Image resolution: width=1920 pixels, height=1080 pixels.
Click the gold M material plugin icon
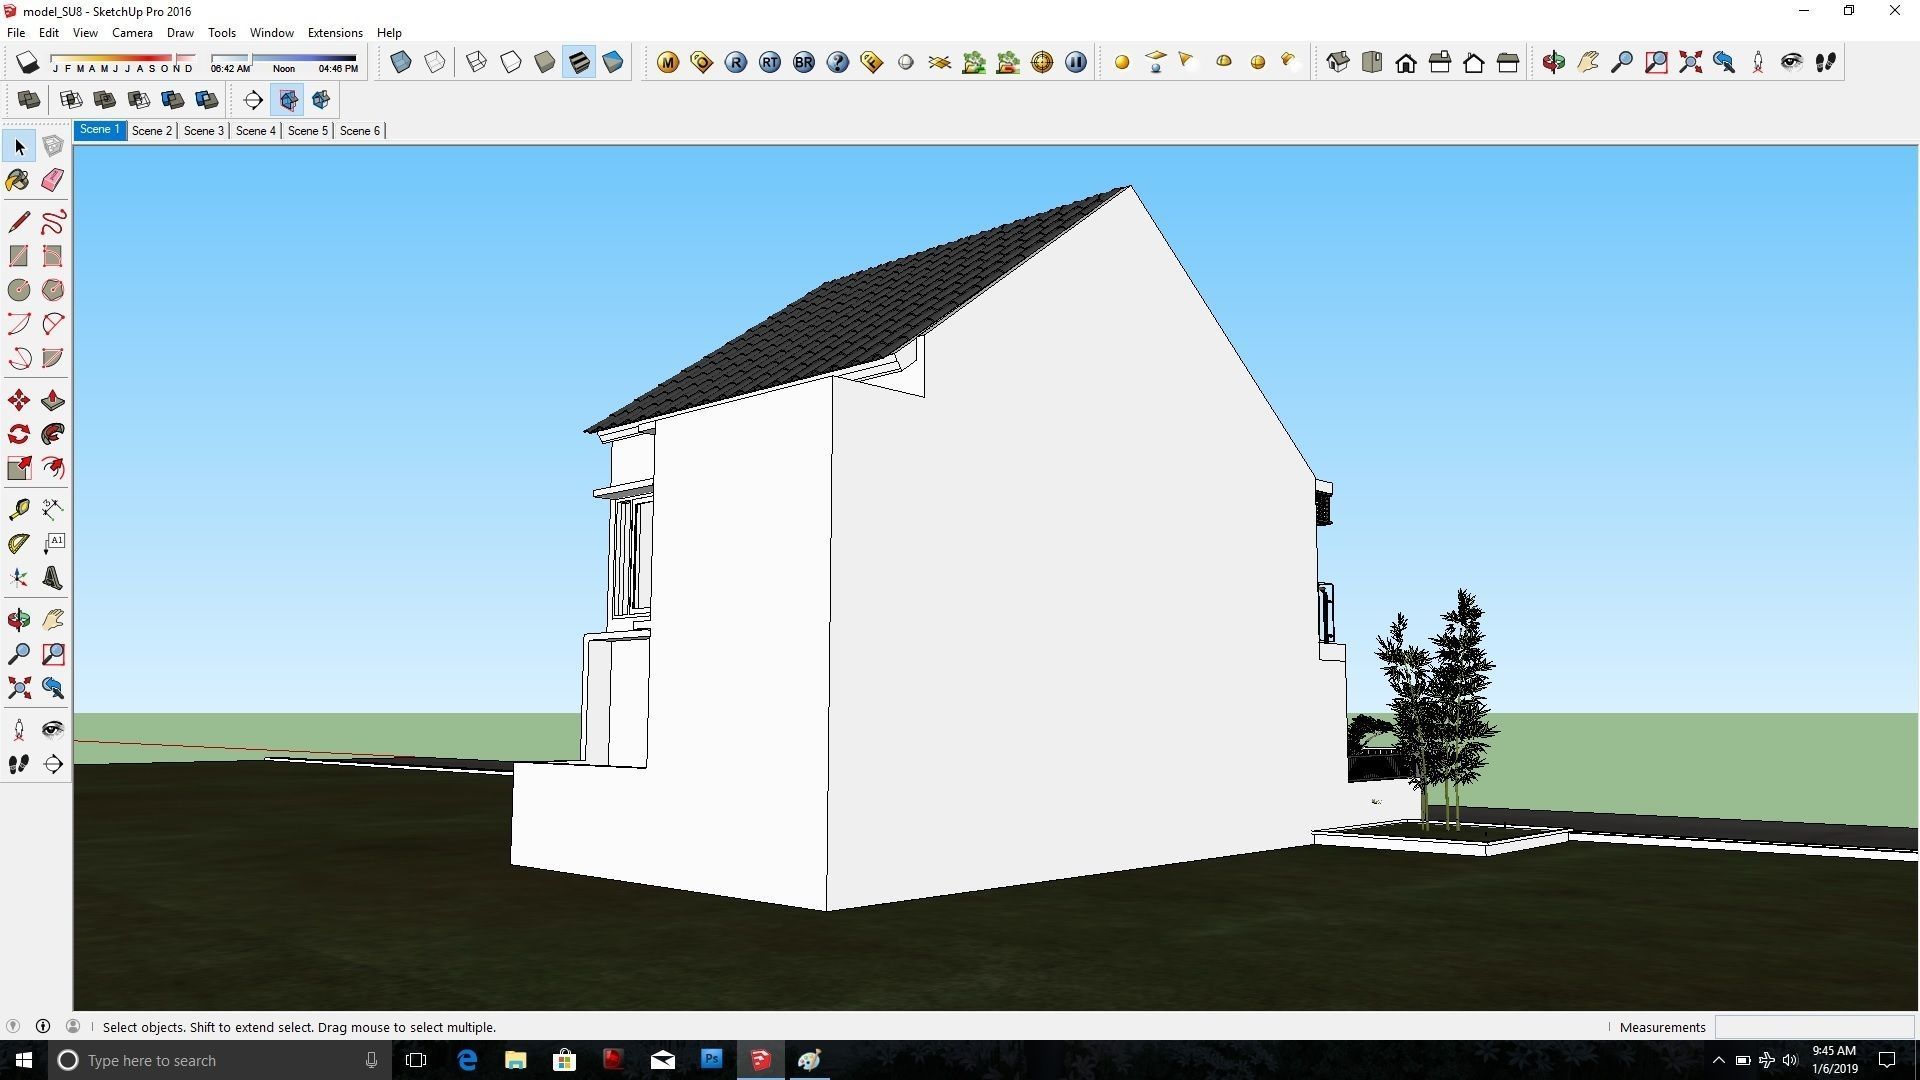(668, 62)
